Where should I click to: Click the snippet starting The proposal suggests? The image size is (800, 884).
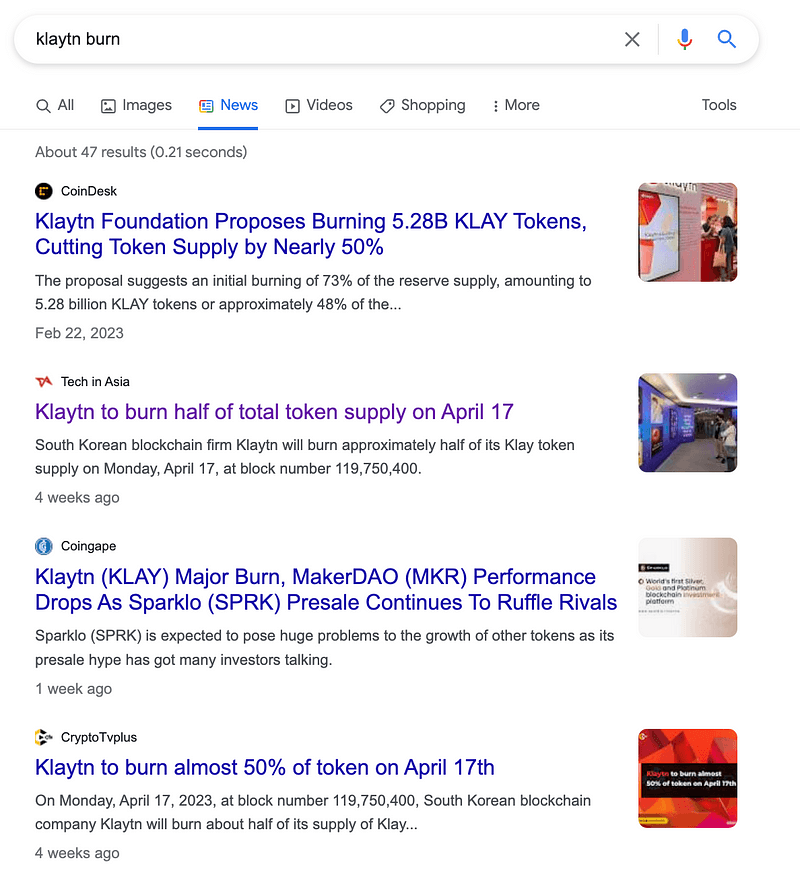click(313, 293)
